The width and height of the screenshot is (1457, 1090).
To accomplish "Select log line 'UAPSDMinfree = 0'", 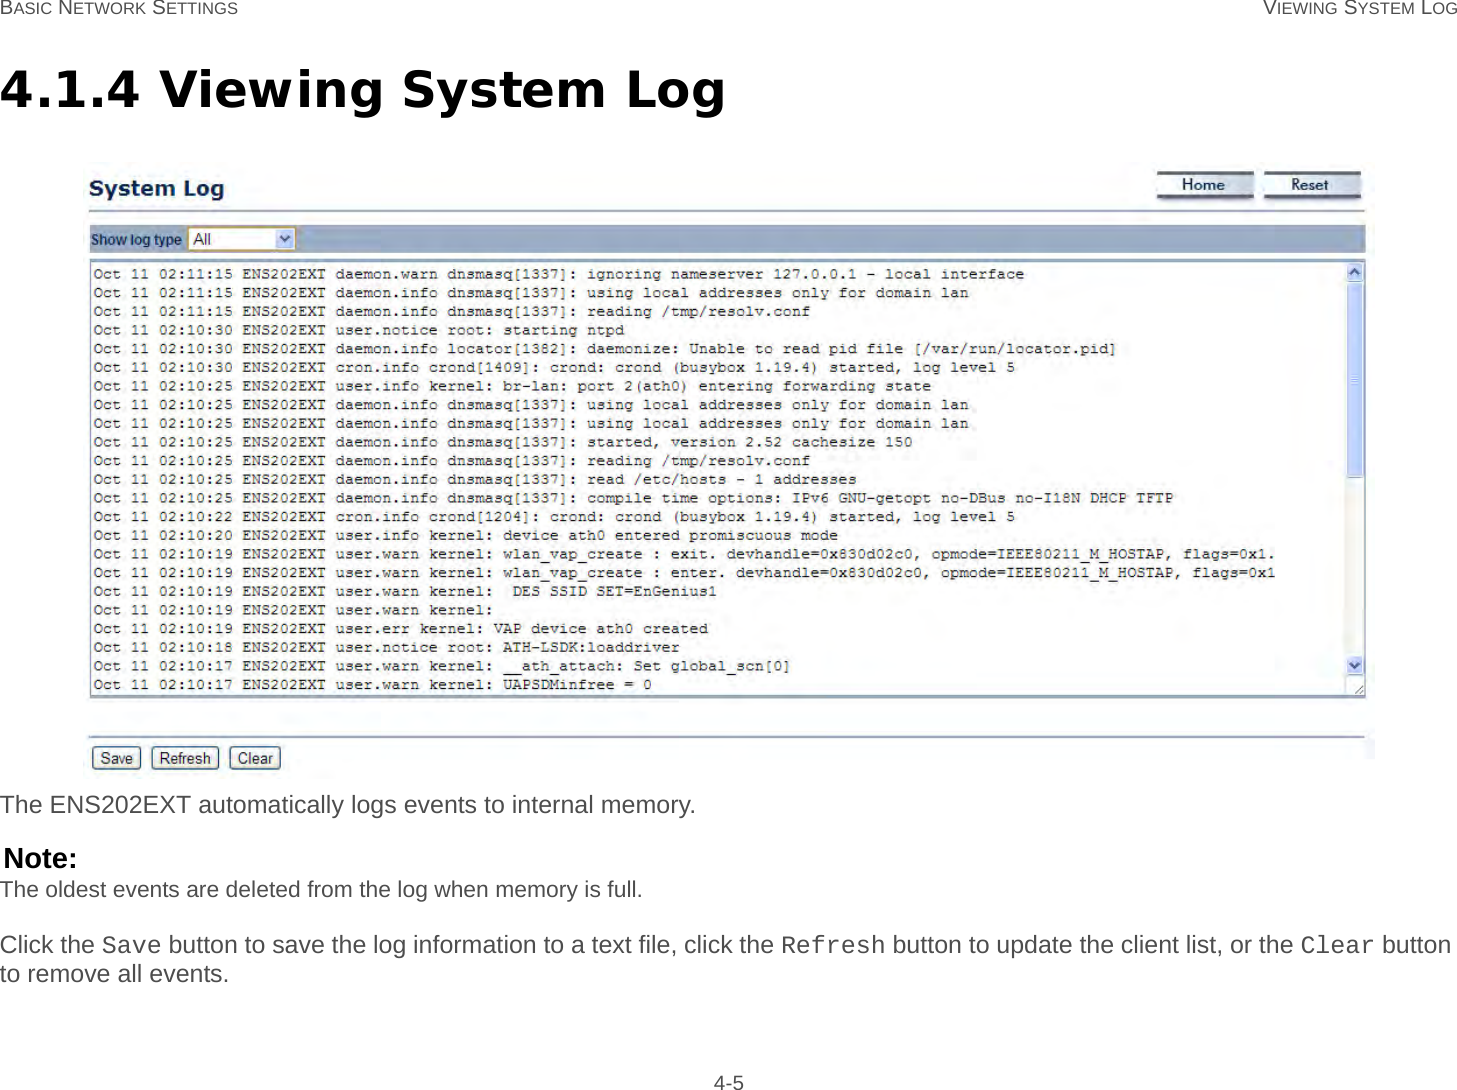I will click(373, 685).
